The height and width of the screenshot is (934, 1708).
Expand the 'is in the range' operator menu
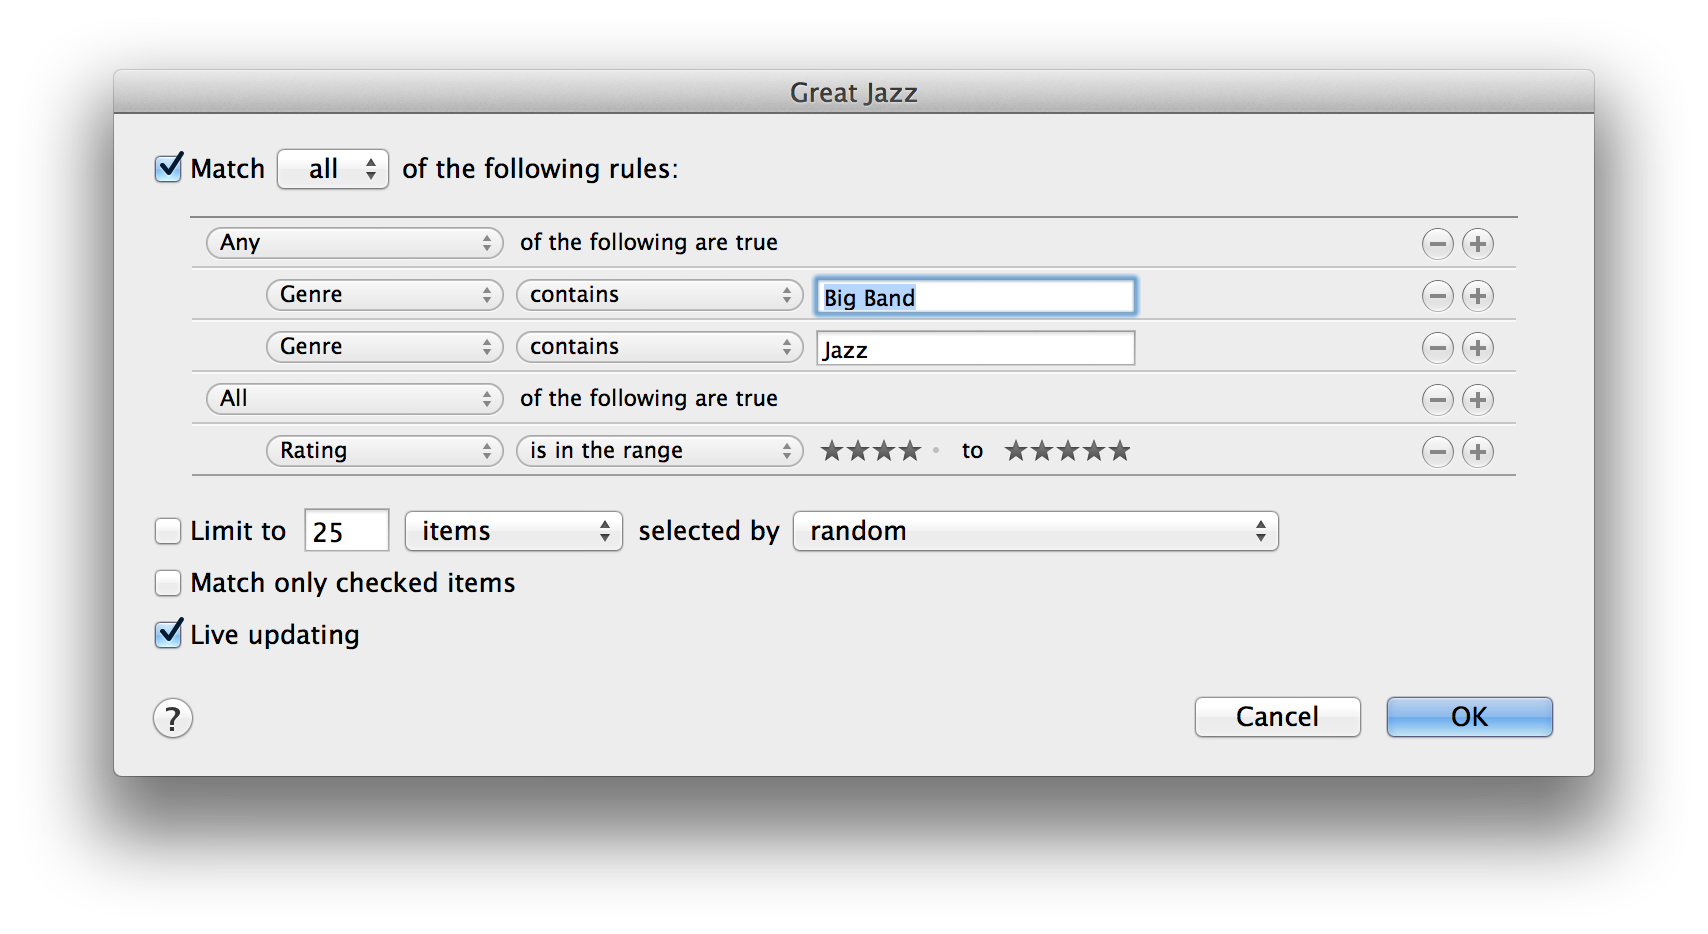[x=659, y=451]
